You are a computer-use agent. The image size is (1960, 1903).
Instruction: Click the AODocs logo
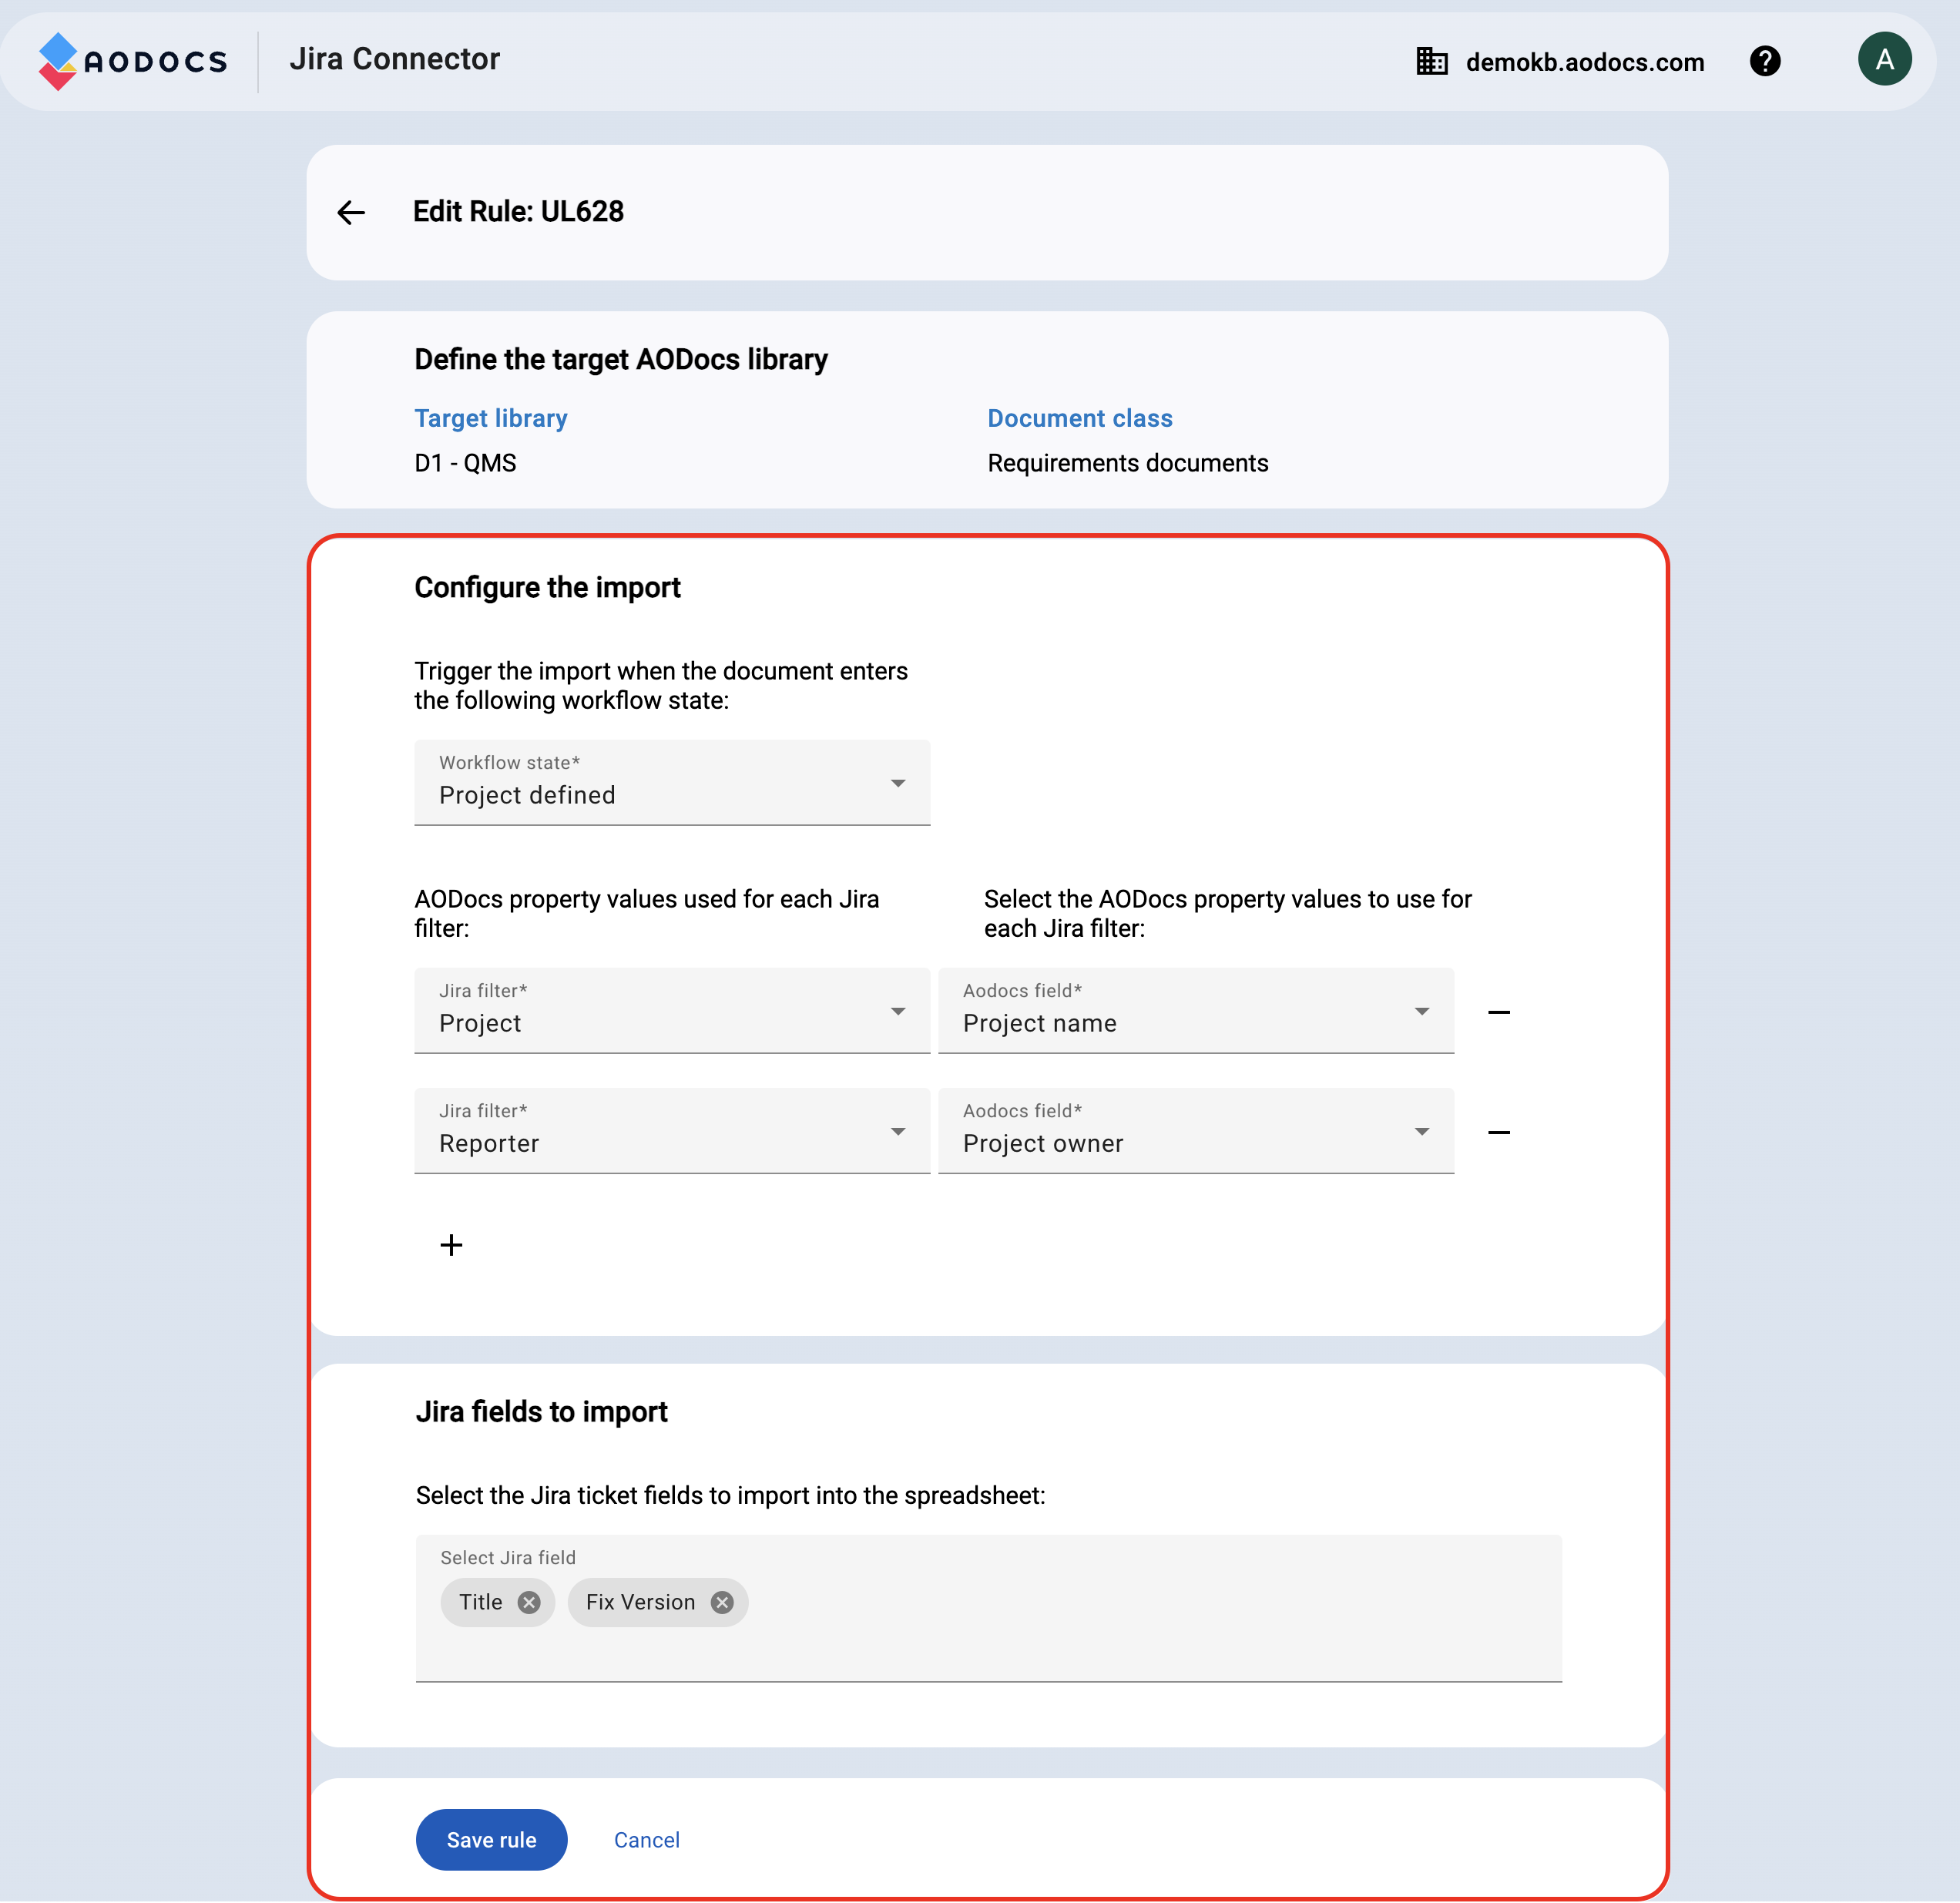(133, 61)
